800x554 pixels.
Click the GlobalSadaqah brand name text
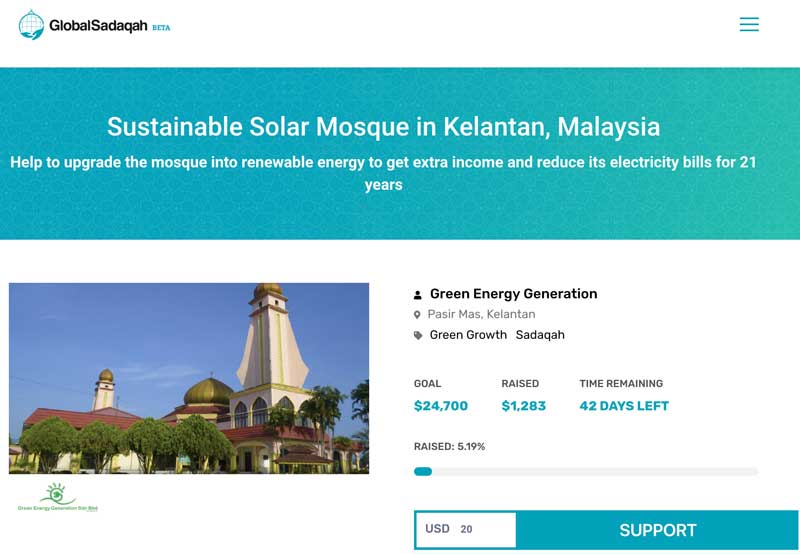click(98, 26)
